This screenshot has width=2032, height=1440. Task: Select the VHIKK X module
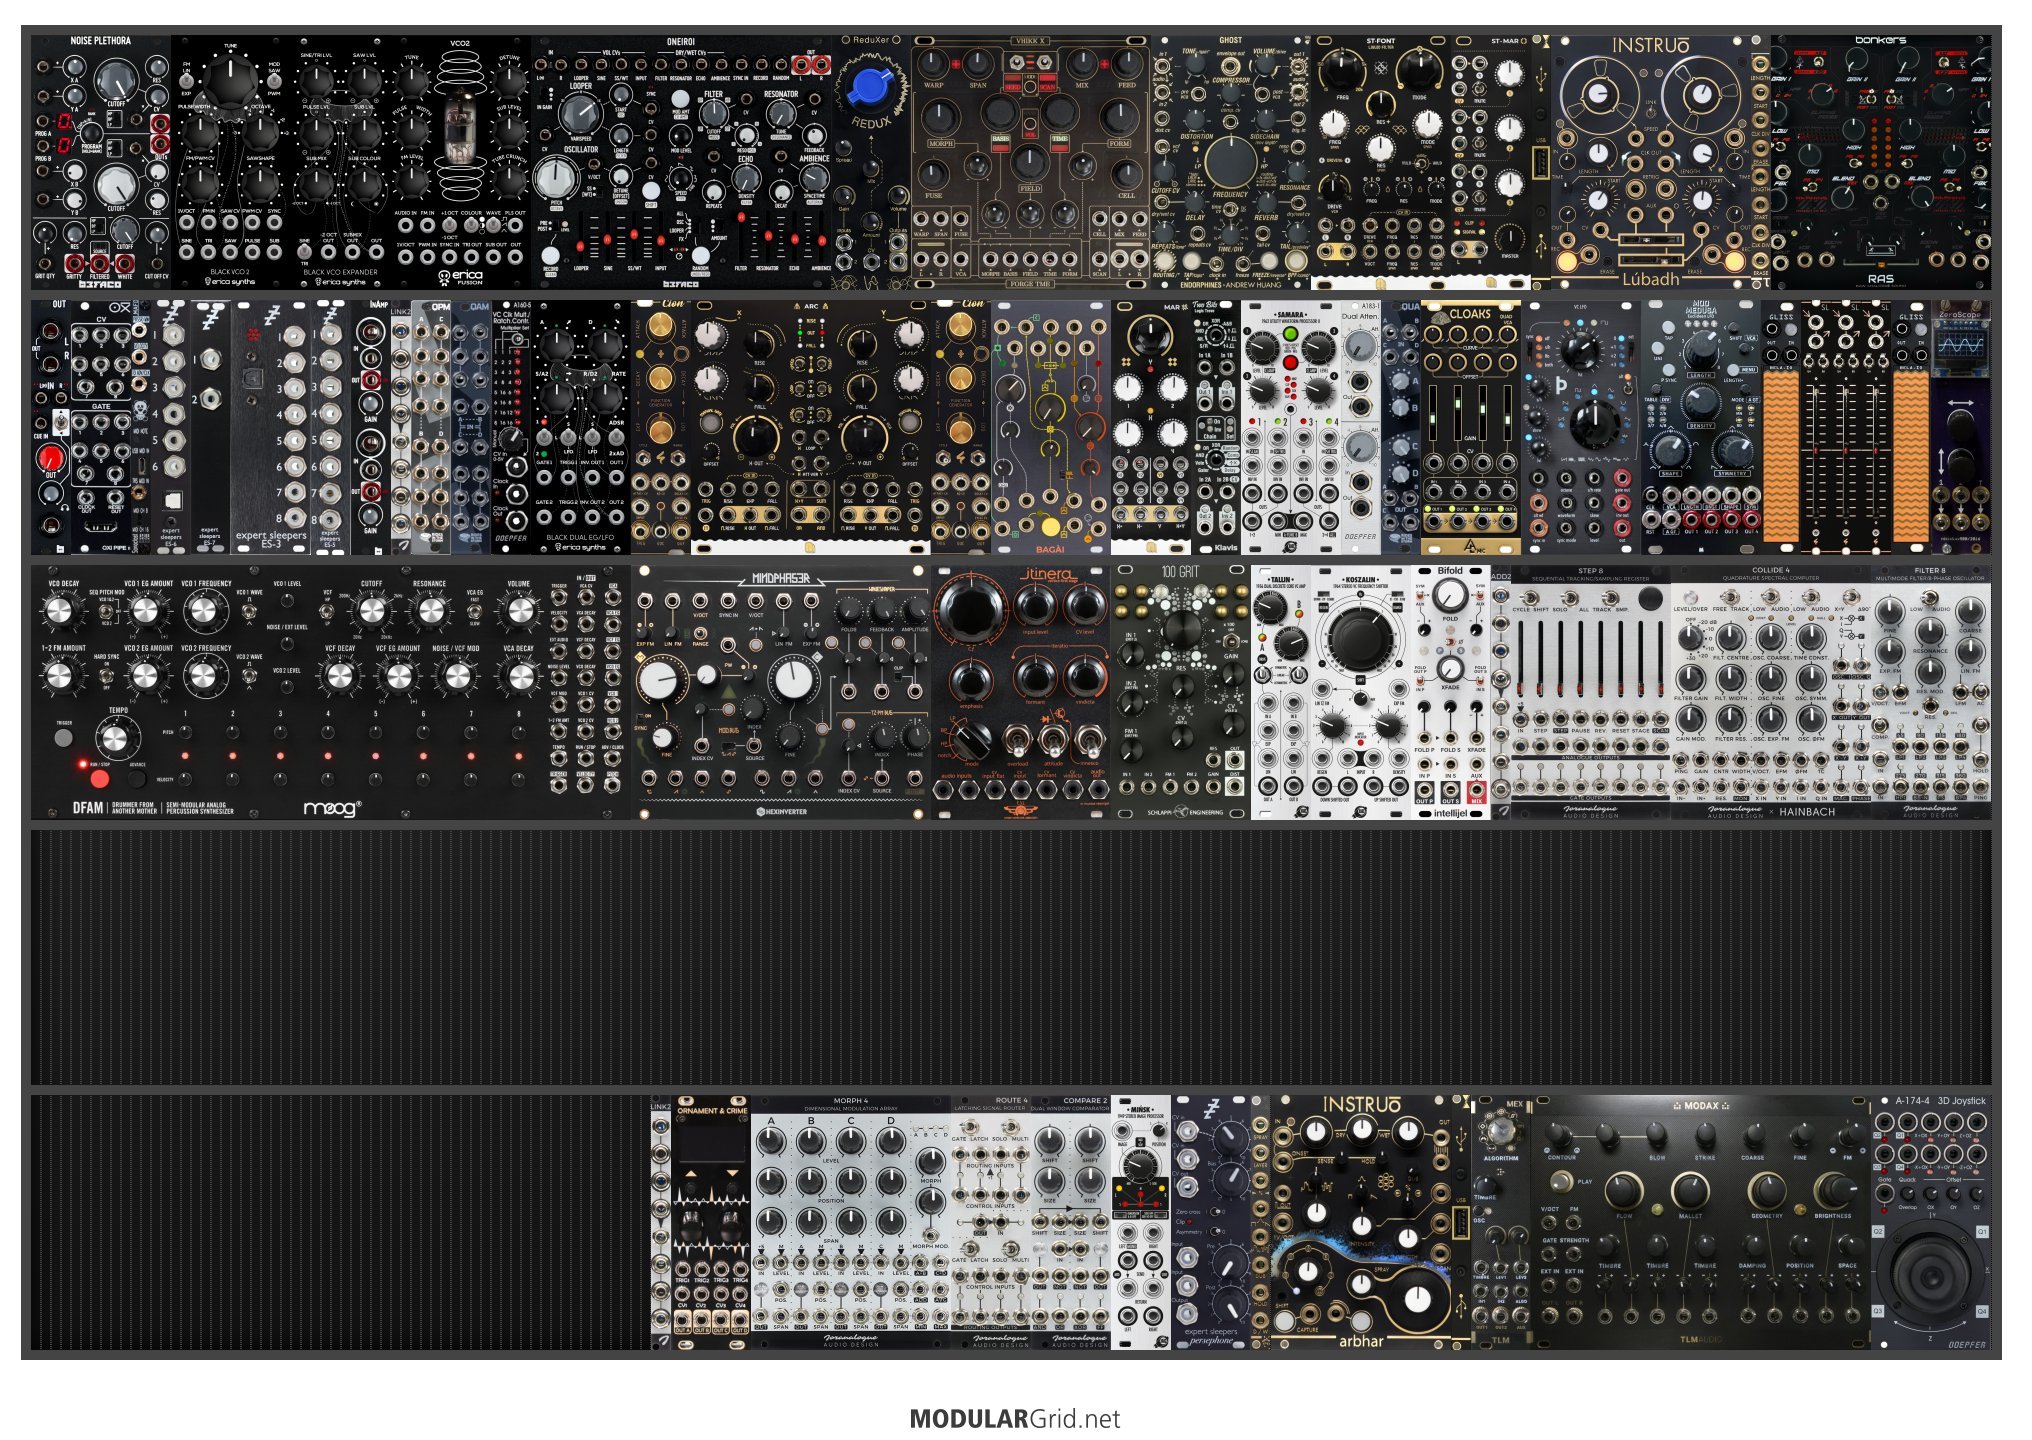click(x=1030, y=162)
